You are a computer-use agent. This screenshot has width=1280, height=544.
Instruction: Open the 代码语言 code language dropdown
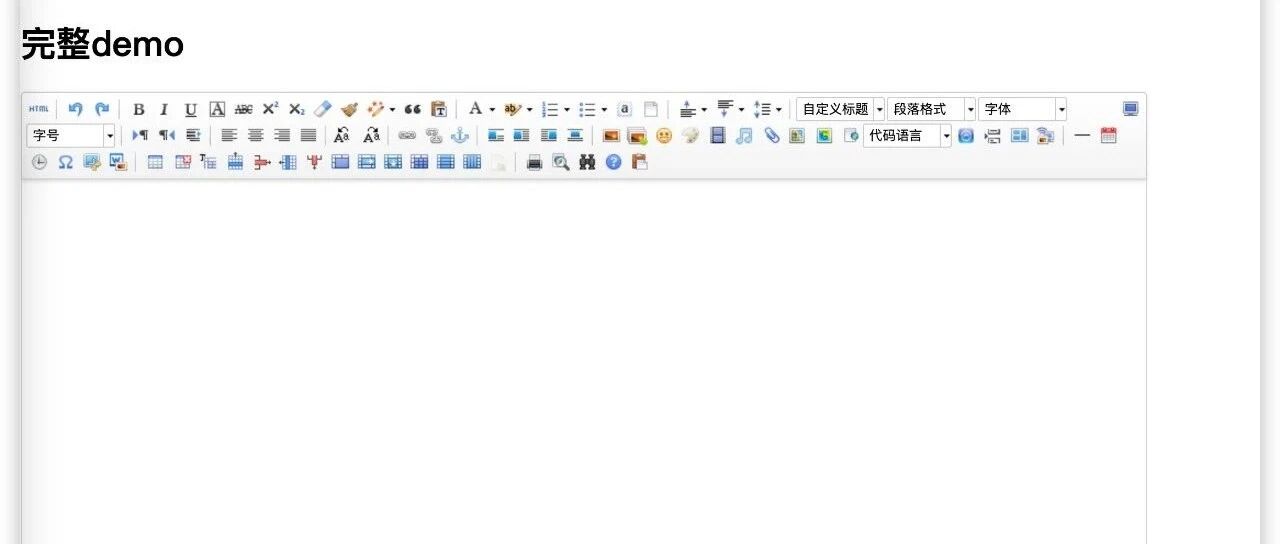pos(908,135)
